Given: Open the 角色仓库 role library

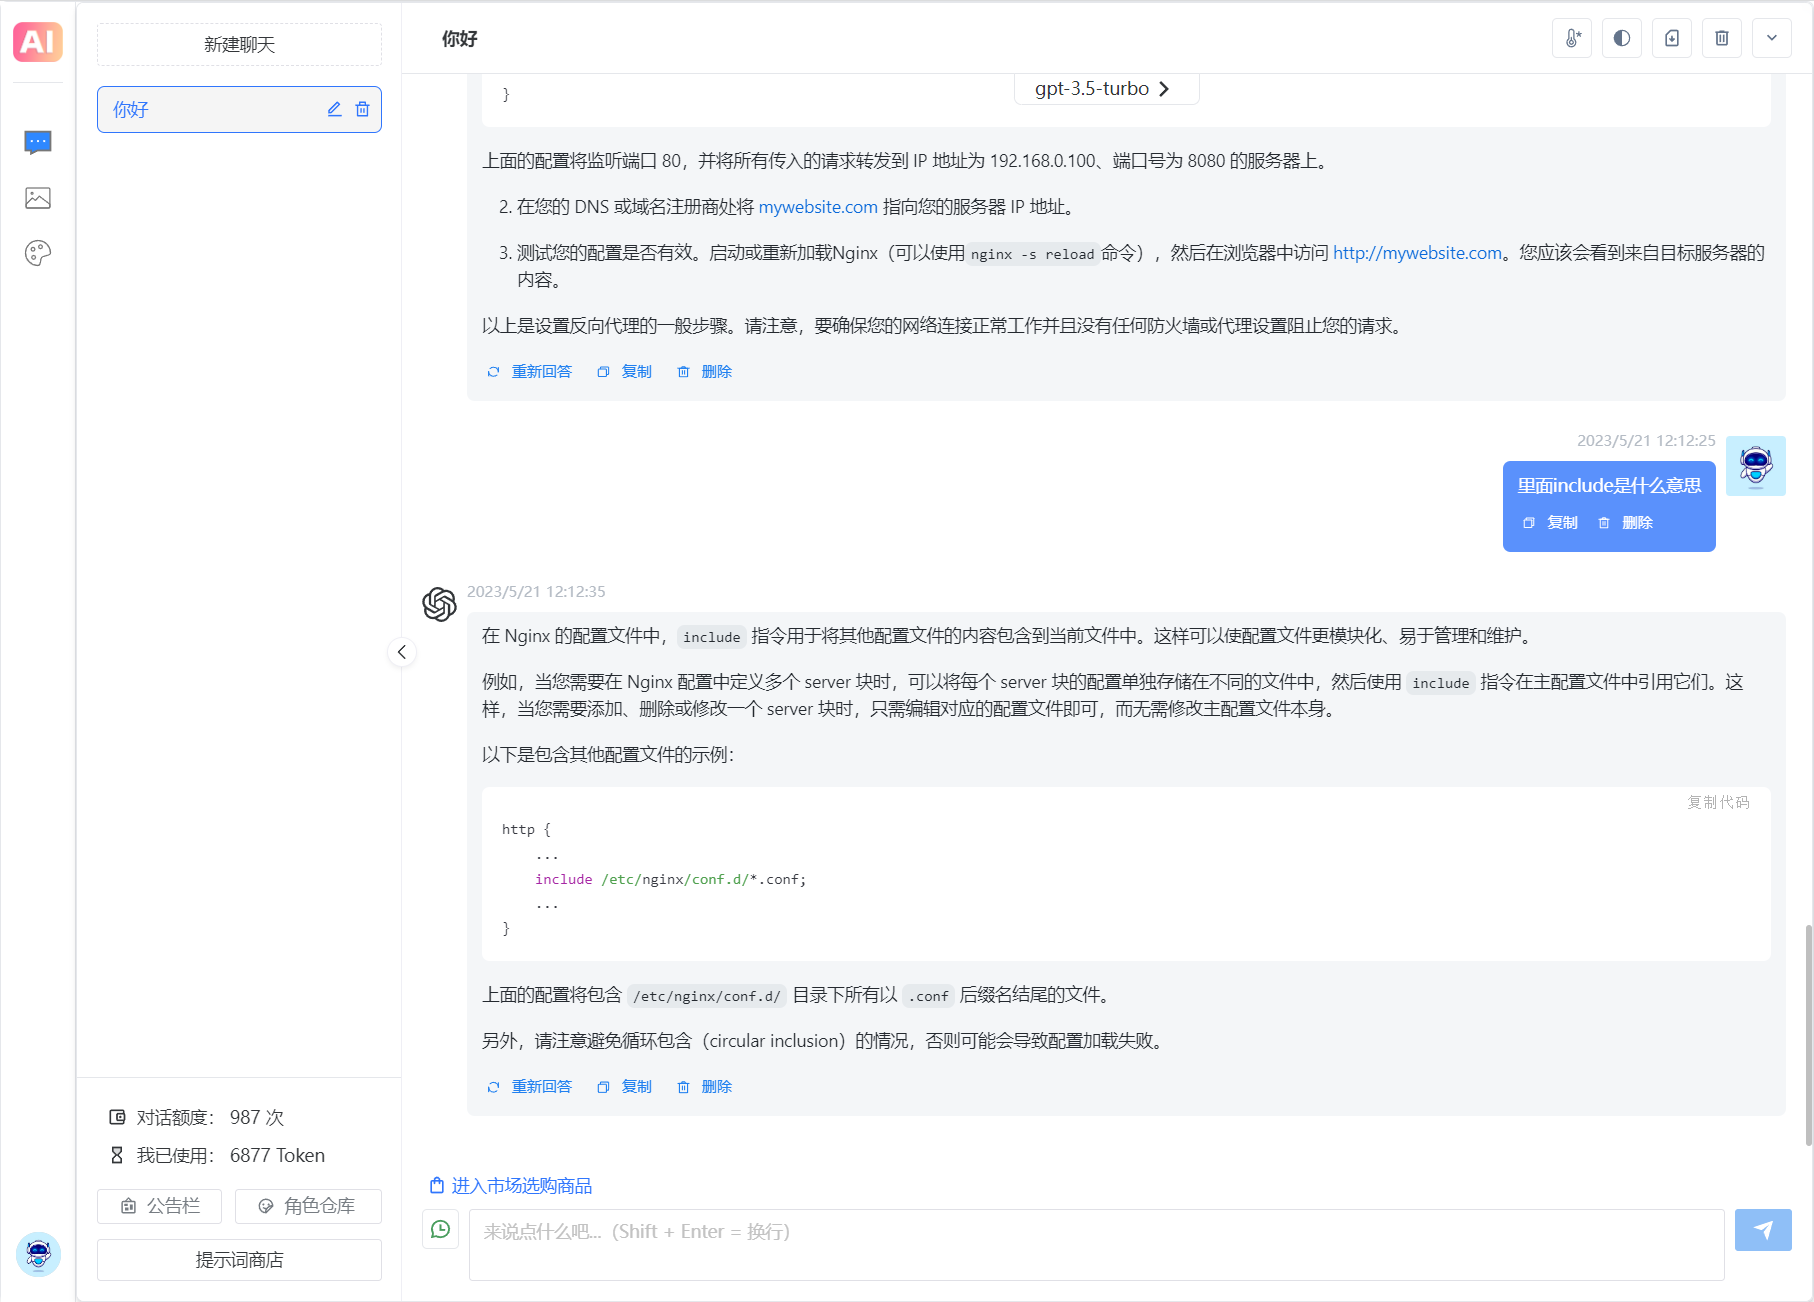Looking at the screenshot, I should tap(308, 1206).
